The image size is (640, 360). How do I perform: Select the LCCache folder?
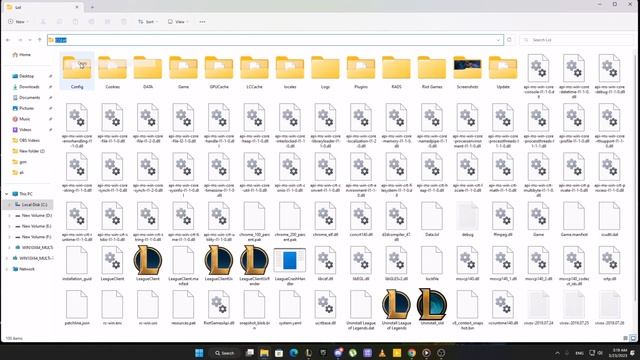254,72
